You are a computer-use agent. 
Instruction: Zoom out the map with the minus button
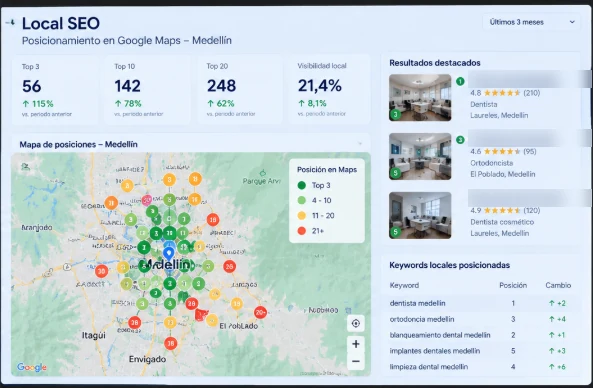pyautogui.click(x=355, y=361)
